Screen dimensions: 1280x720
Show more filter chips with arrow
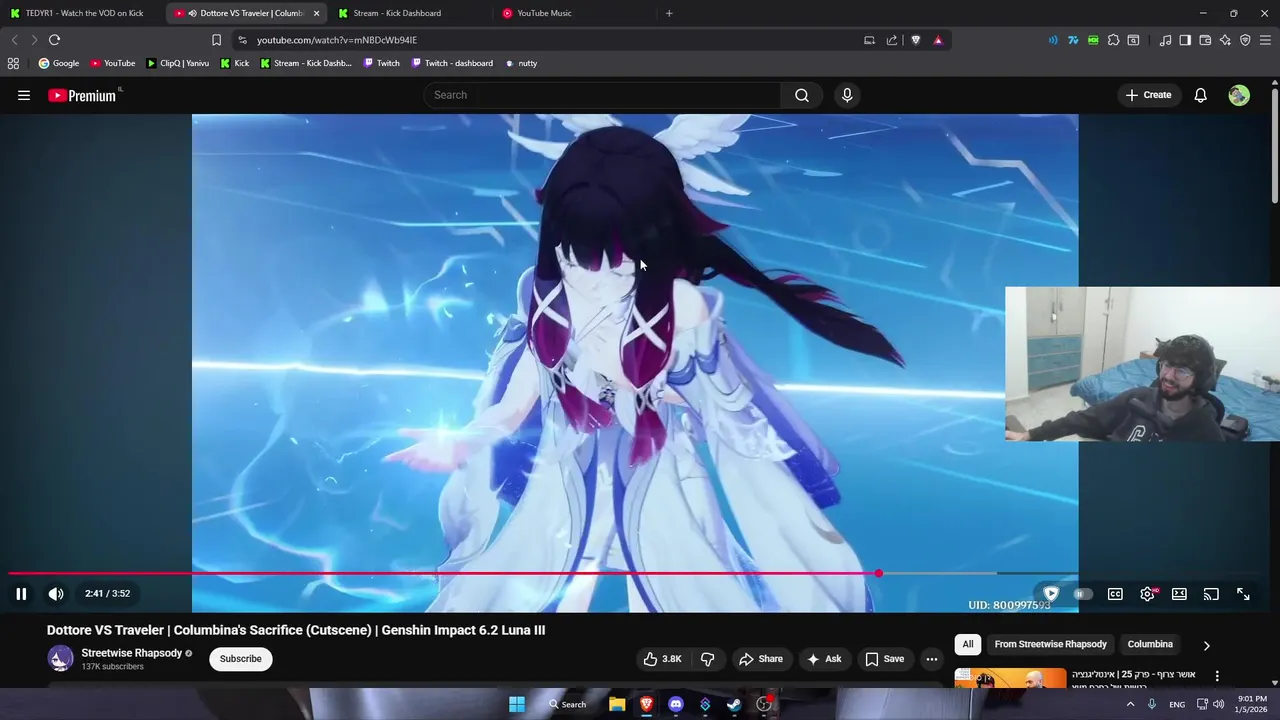pyautogui.click(x=1206, y=645)
